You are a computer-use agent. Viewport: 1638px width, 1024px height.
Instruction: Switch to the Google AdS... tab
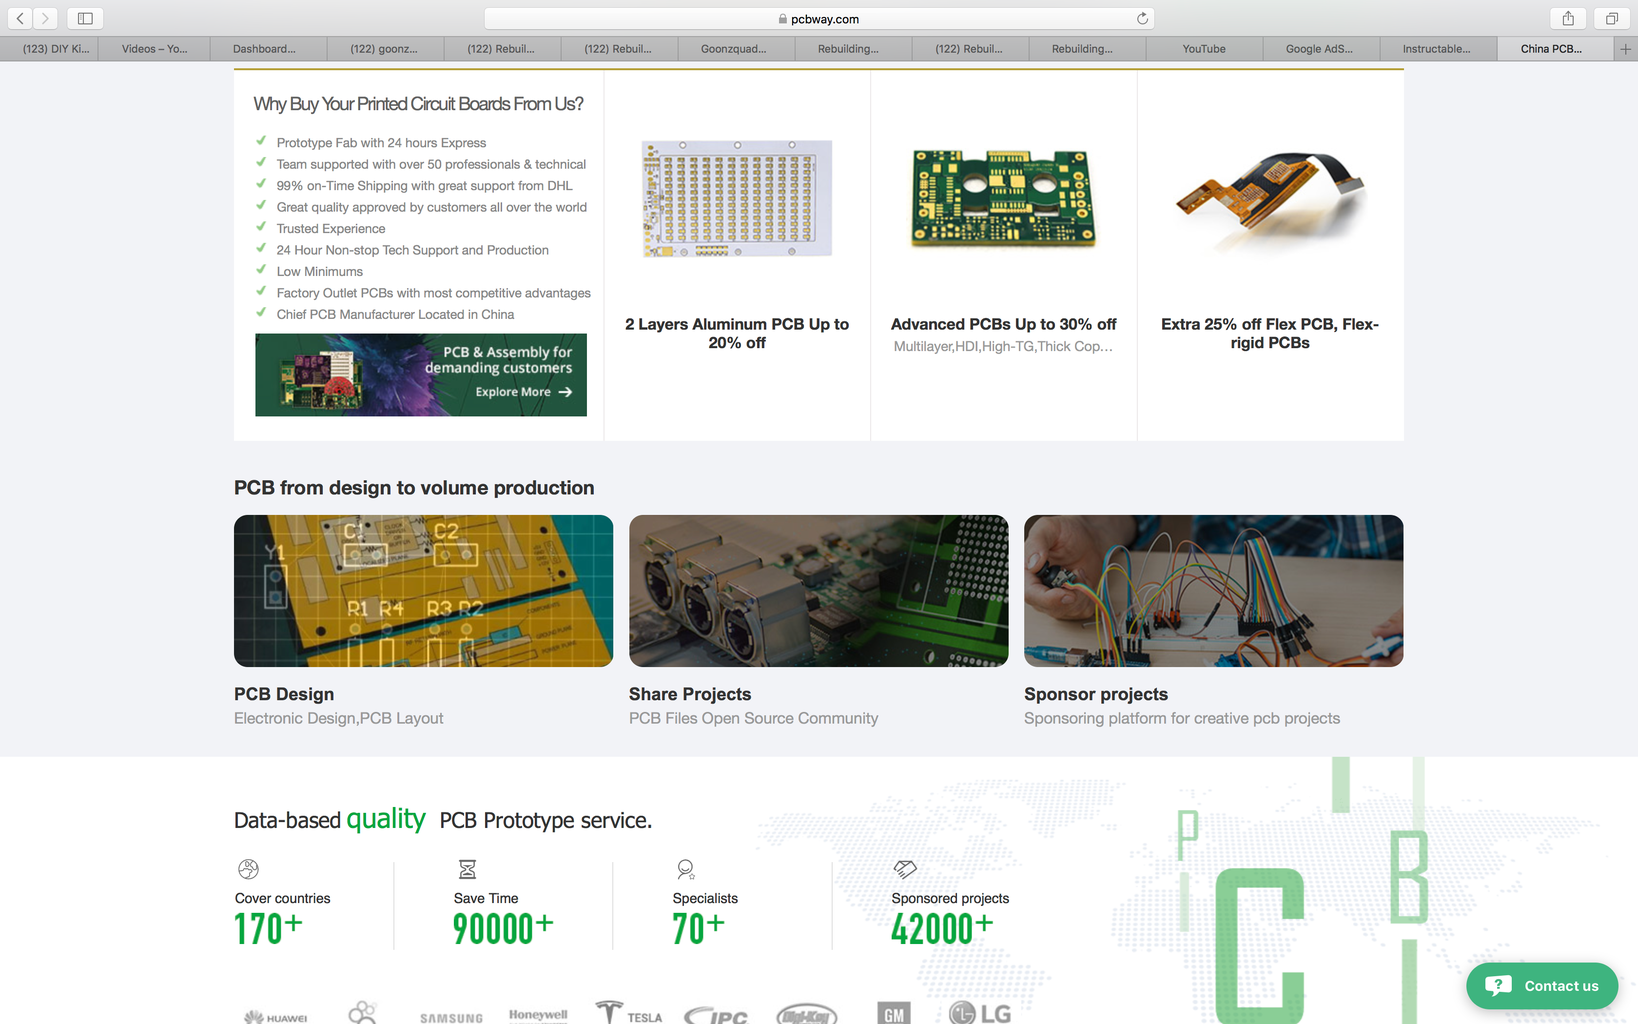pyautogui.click(x=1320, y=48)
